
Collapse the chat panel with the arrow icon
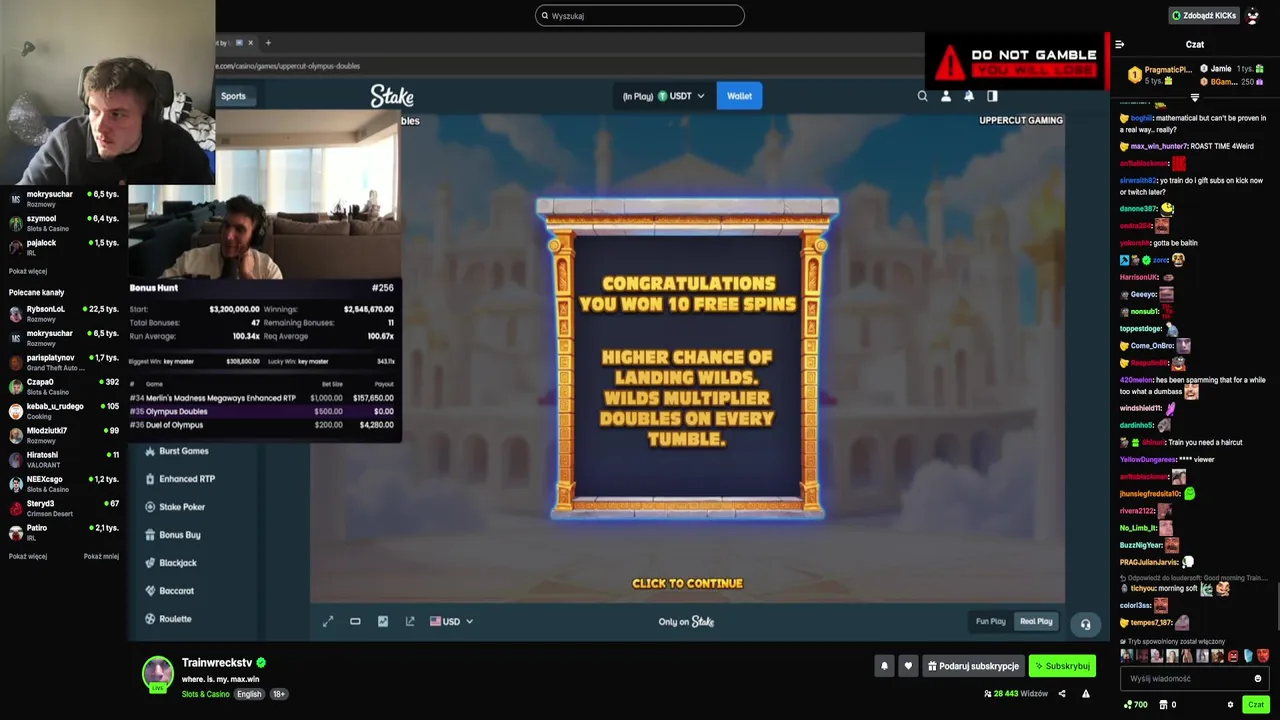point(1119,44)
